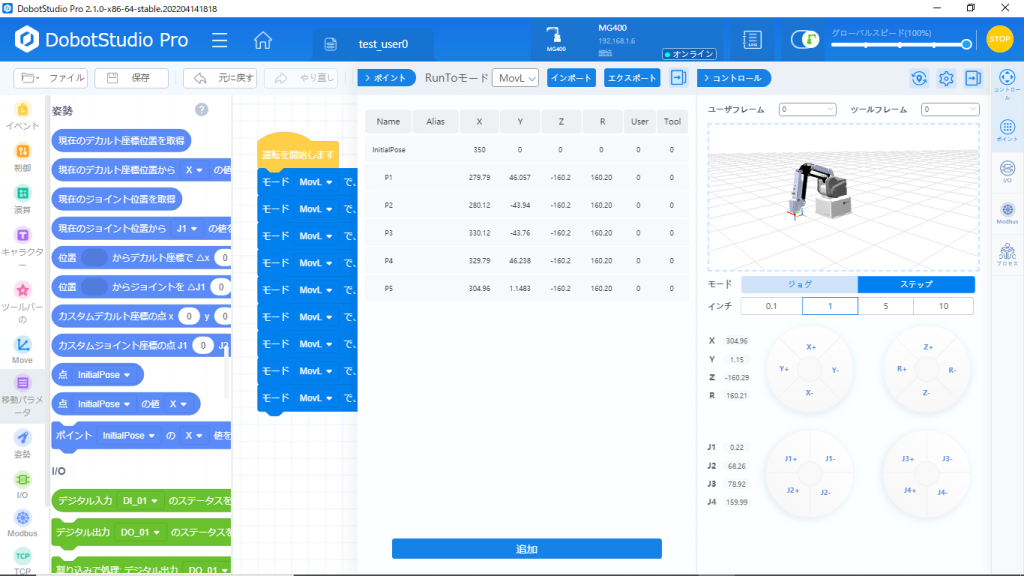Image resolution: width=1024 pixels, height=576 pixels.
Task: Set step increment to 10
Action: tap(944, 306)
